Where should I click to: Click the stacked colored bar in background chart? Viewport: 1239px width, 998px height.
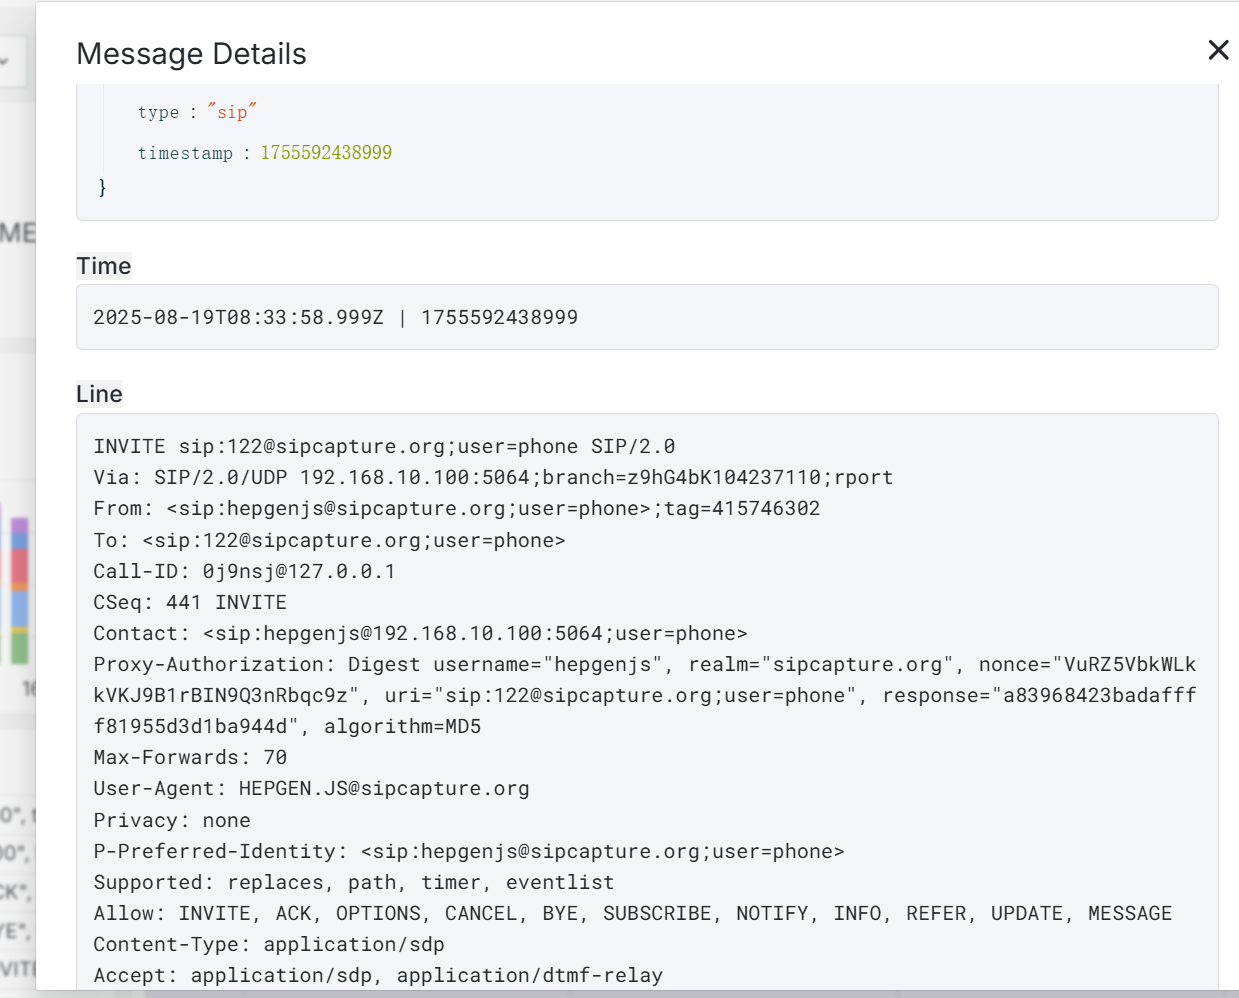click(19, 590)
